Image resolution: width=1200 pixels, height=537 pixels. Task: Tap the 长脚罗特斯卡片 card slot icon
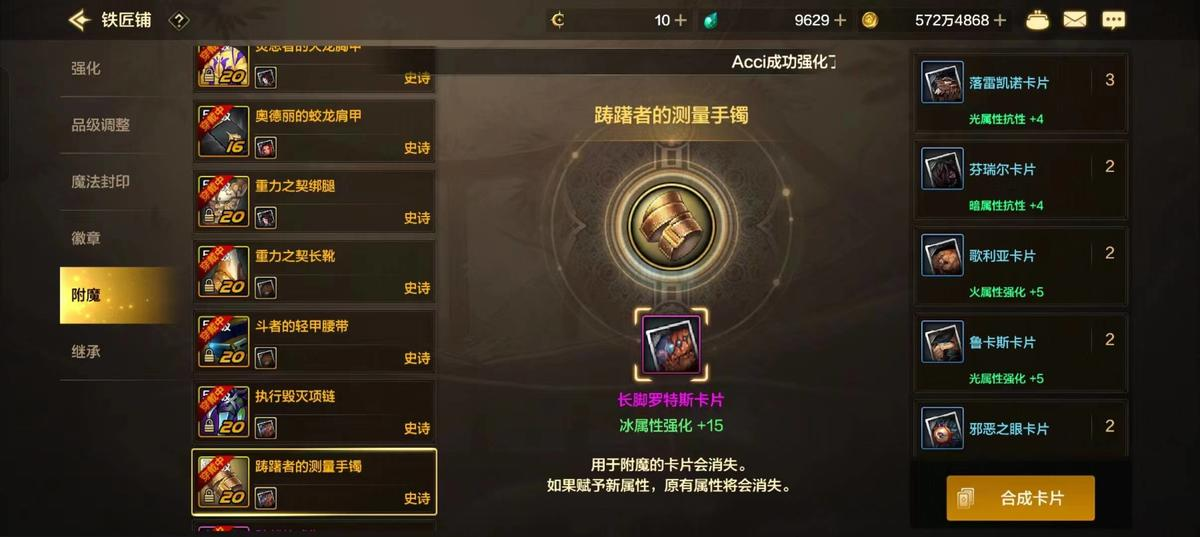[671, 344]
